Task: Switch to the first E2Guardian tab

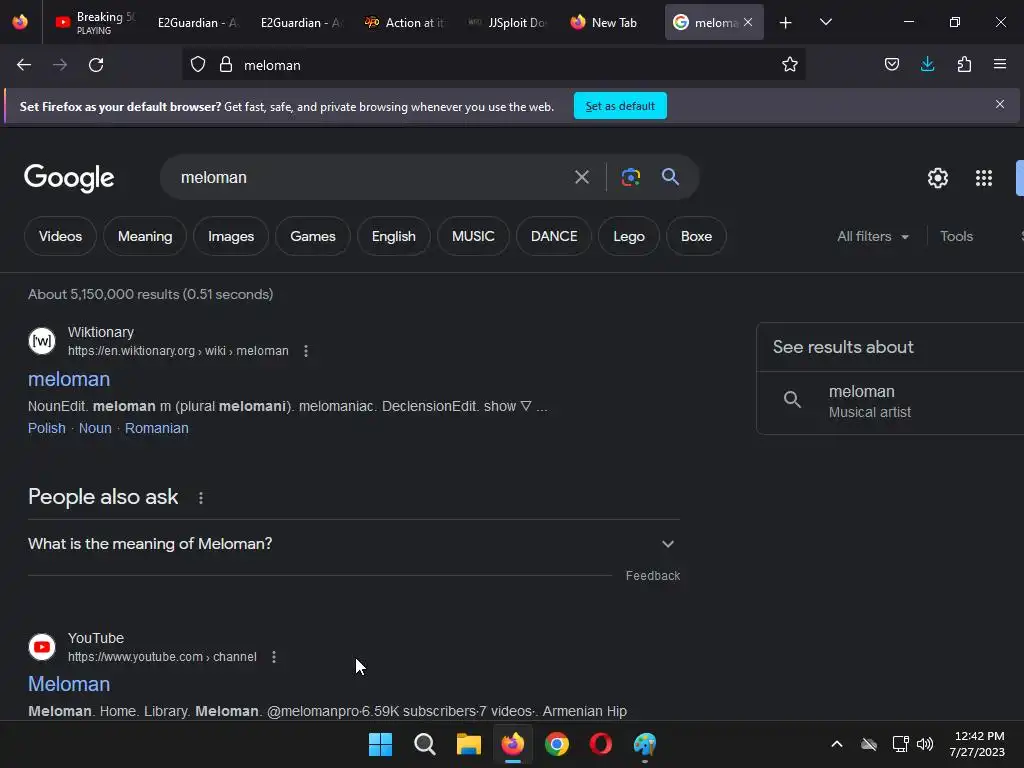Action: coord(196,22)
